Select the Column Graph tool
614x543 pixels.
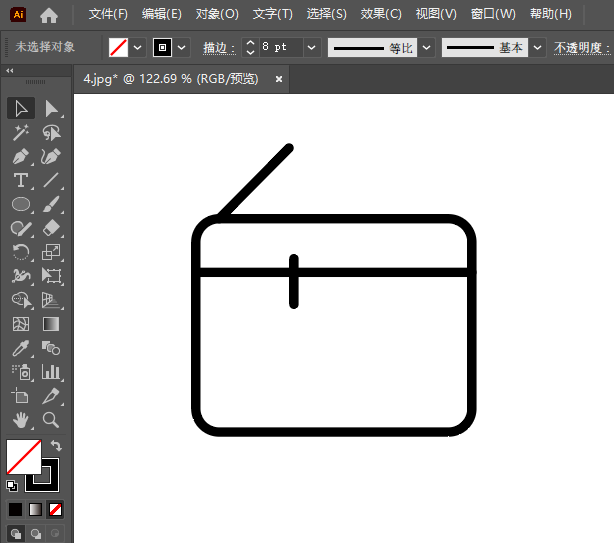click(x=51, y=372)
